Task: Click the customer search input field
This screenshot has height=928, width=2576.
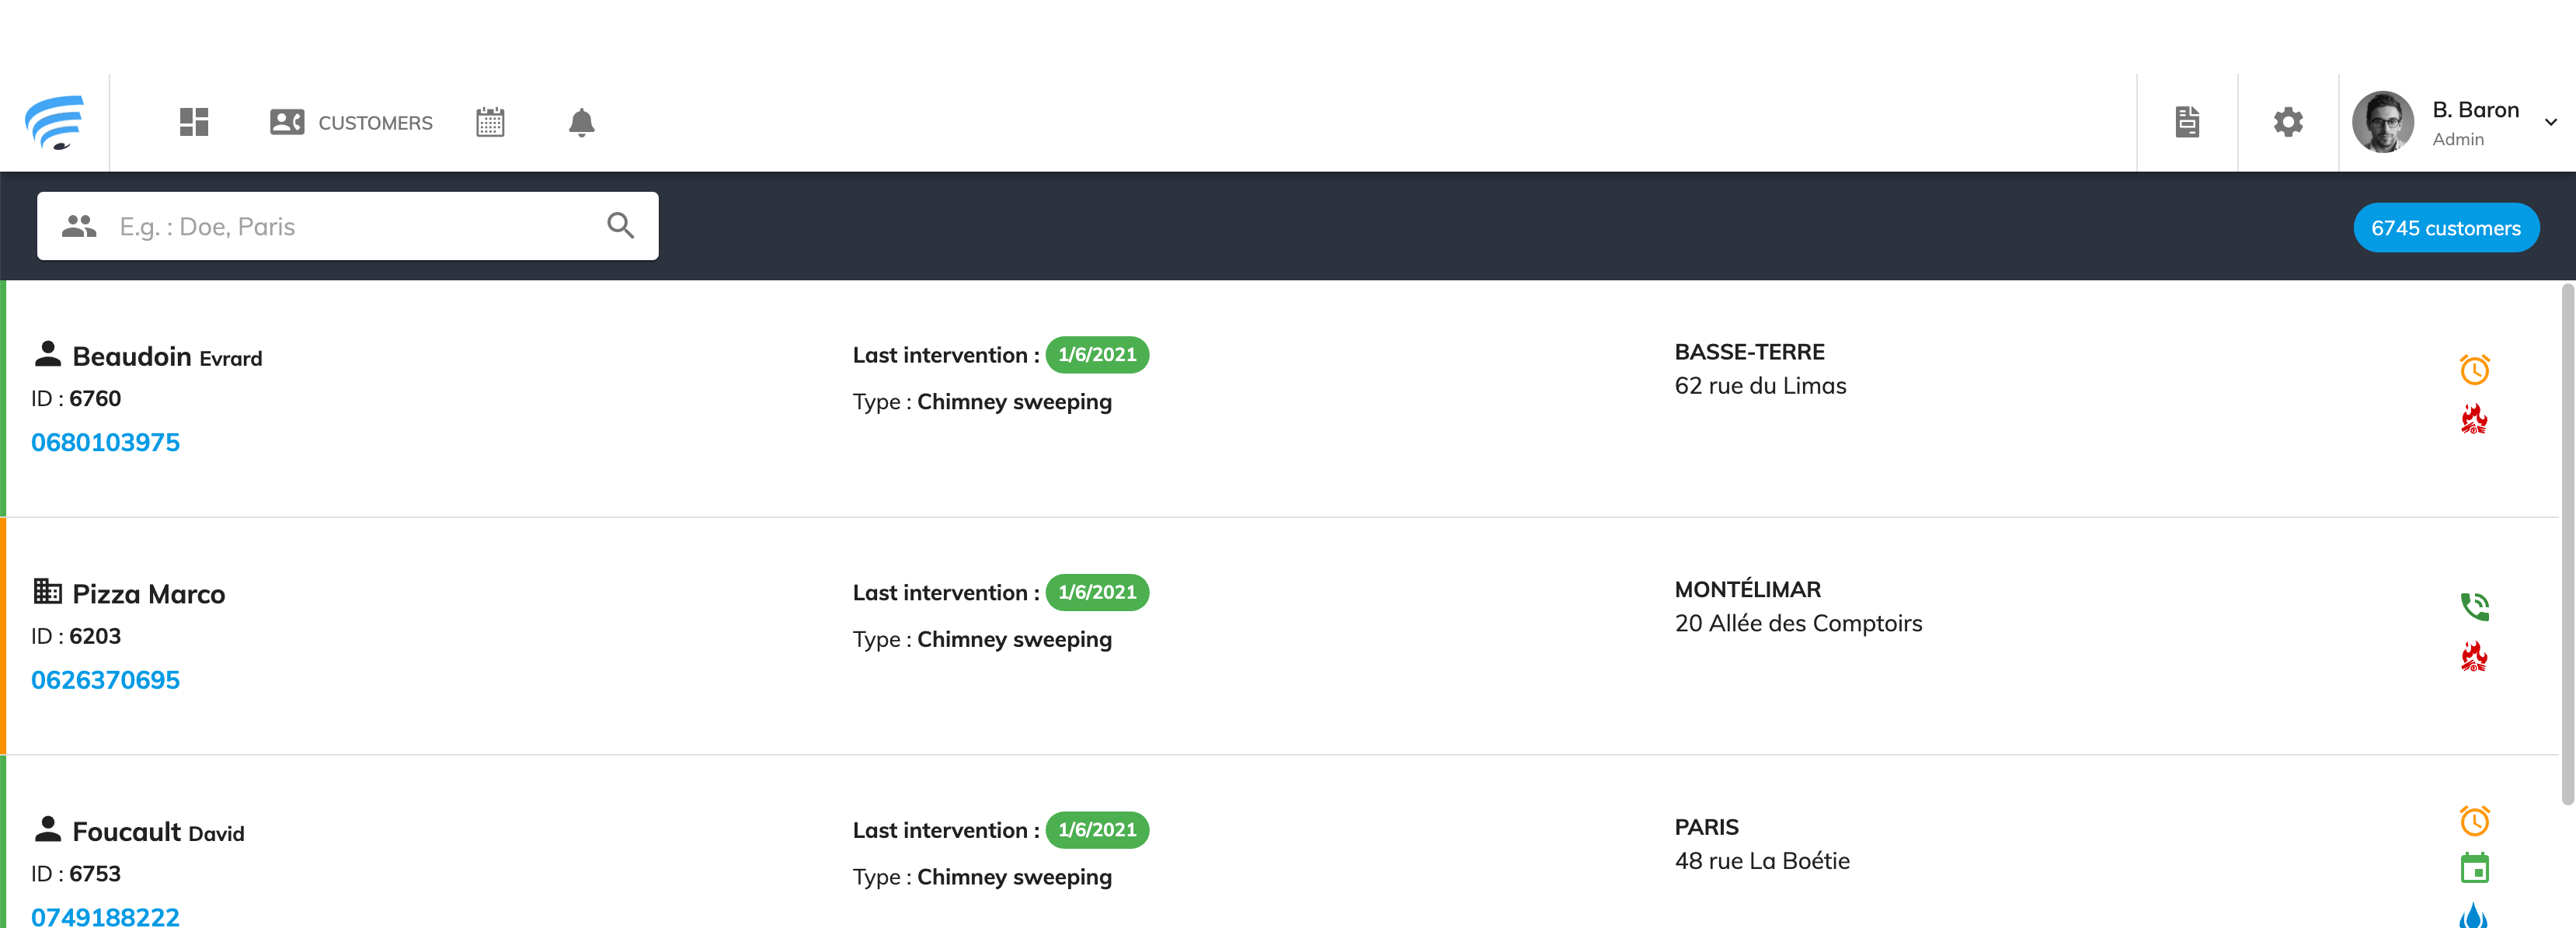Action: (330, 225)
